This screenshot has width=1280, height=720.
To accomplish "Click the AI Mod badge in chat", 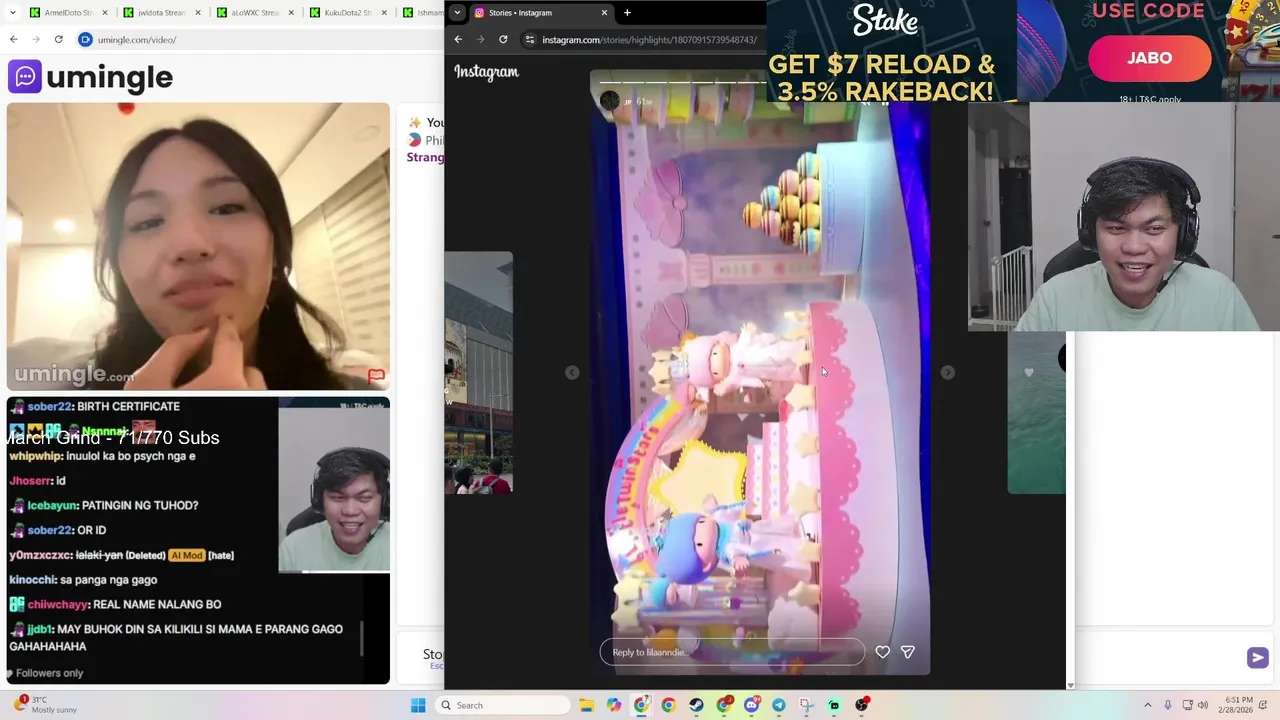I will 187,555.
